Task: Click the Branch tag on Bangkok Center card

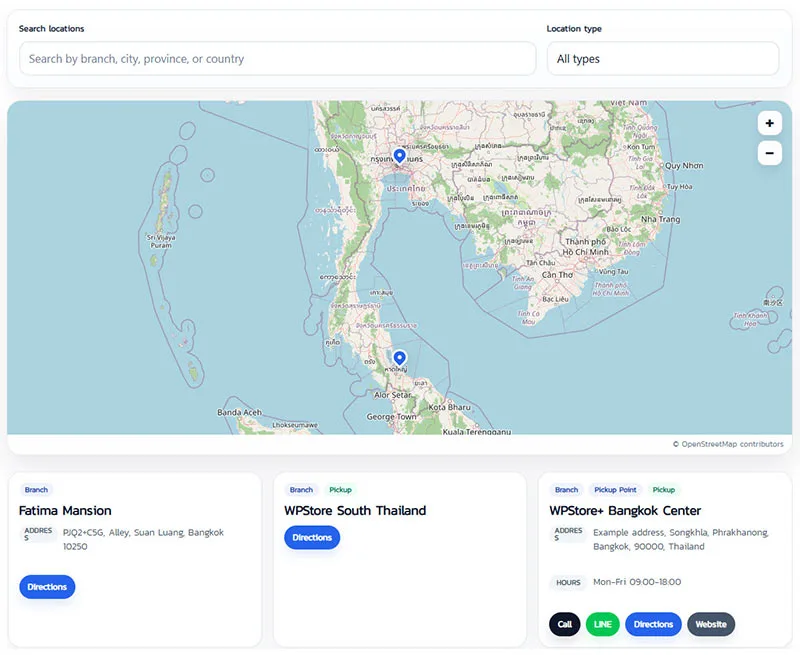Action: click(566, 490)
